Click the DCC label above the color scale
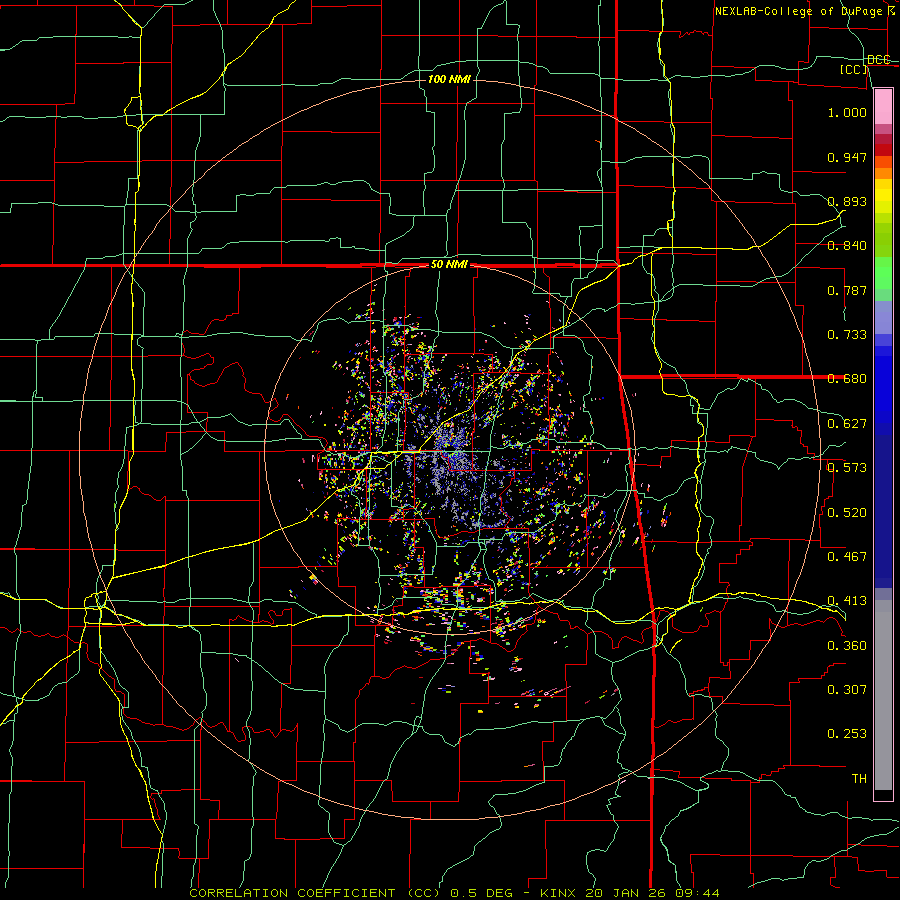Image resolution: width=900 pixels, height=900 pixels. tap(879, 59)
